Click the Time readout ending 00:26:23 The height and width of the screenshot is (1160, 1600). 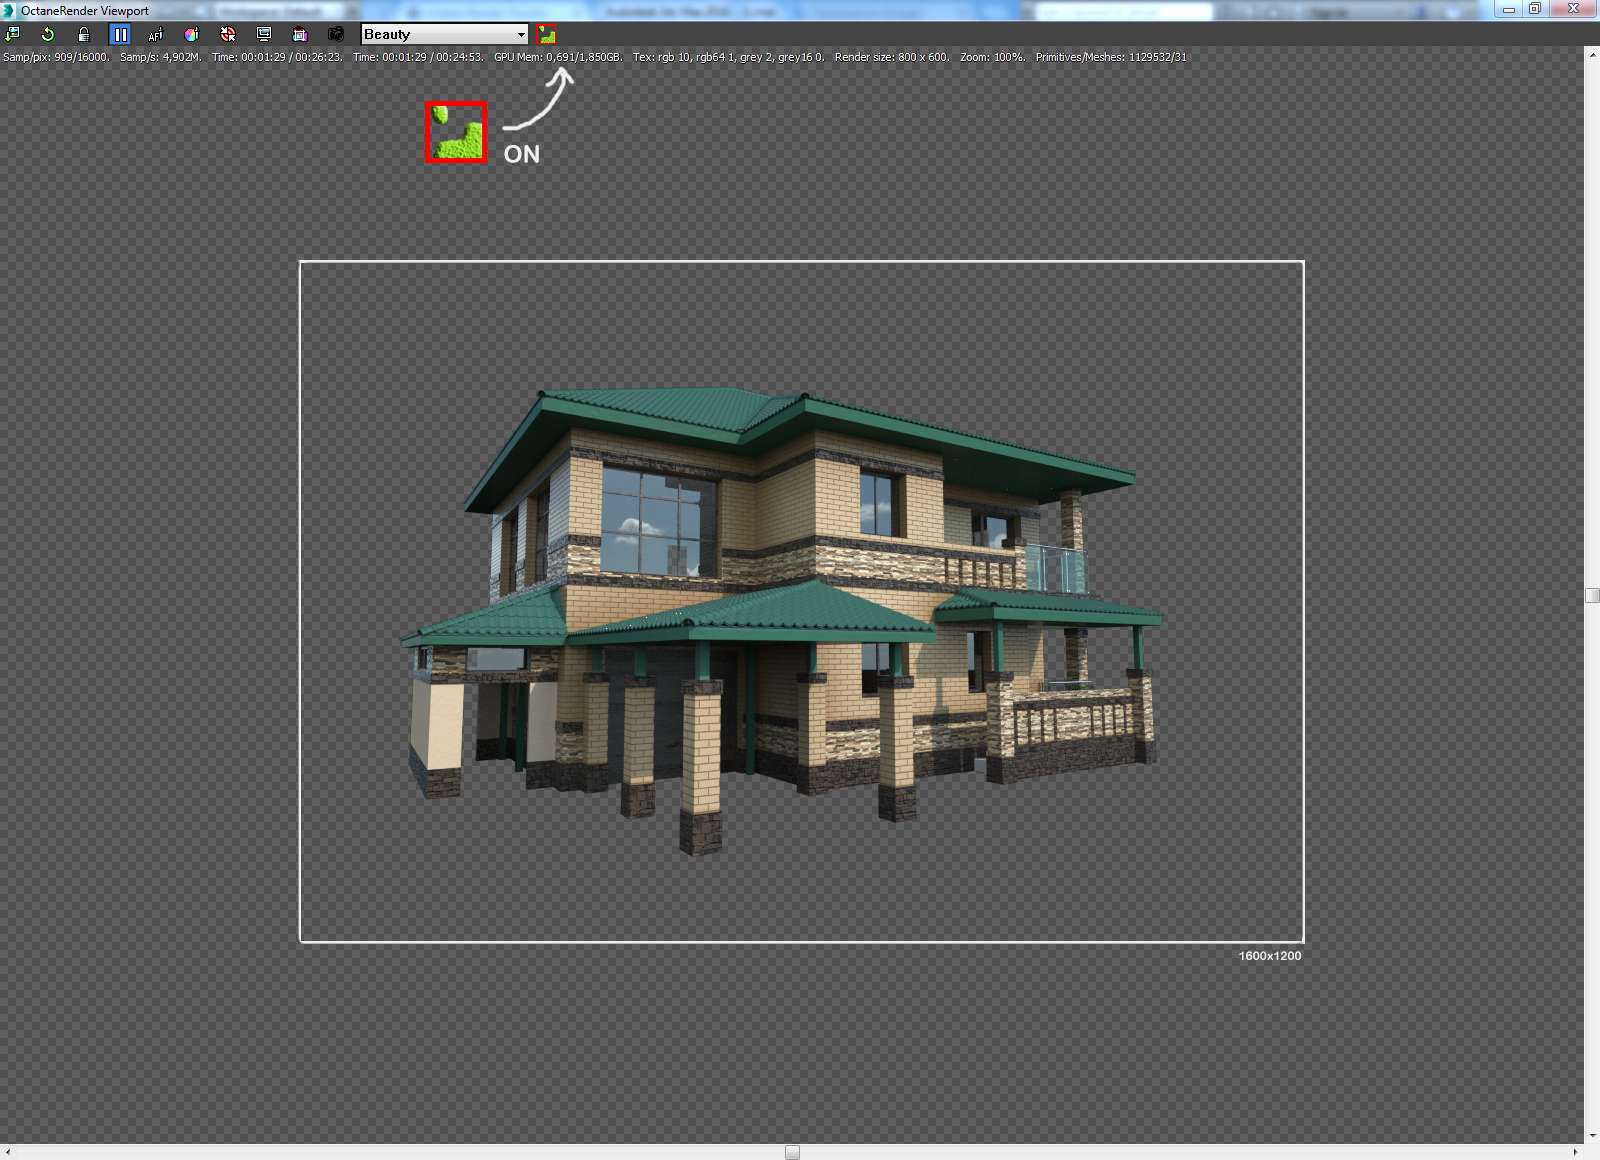coord(277,57)
